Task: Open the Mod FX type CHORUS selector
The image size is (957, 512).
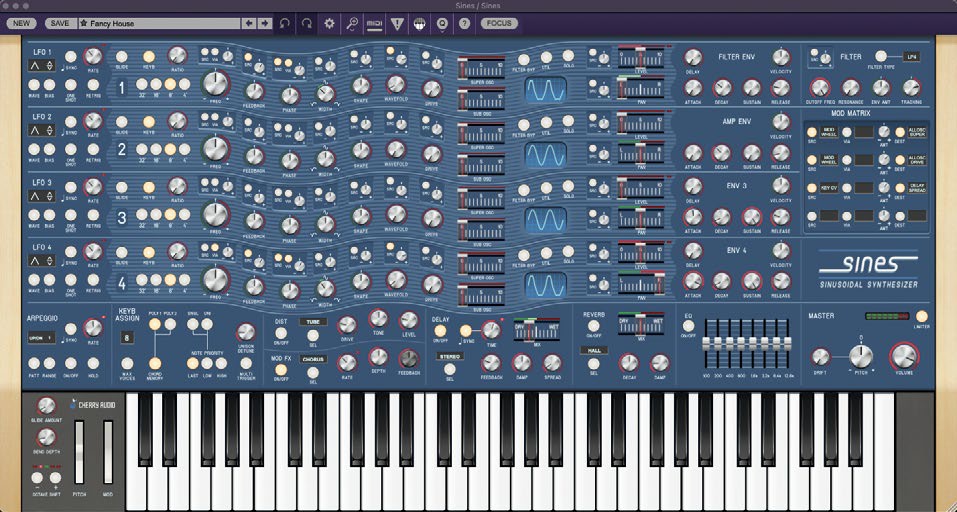Action: pos(313,359)
